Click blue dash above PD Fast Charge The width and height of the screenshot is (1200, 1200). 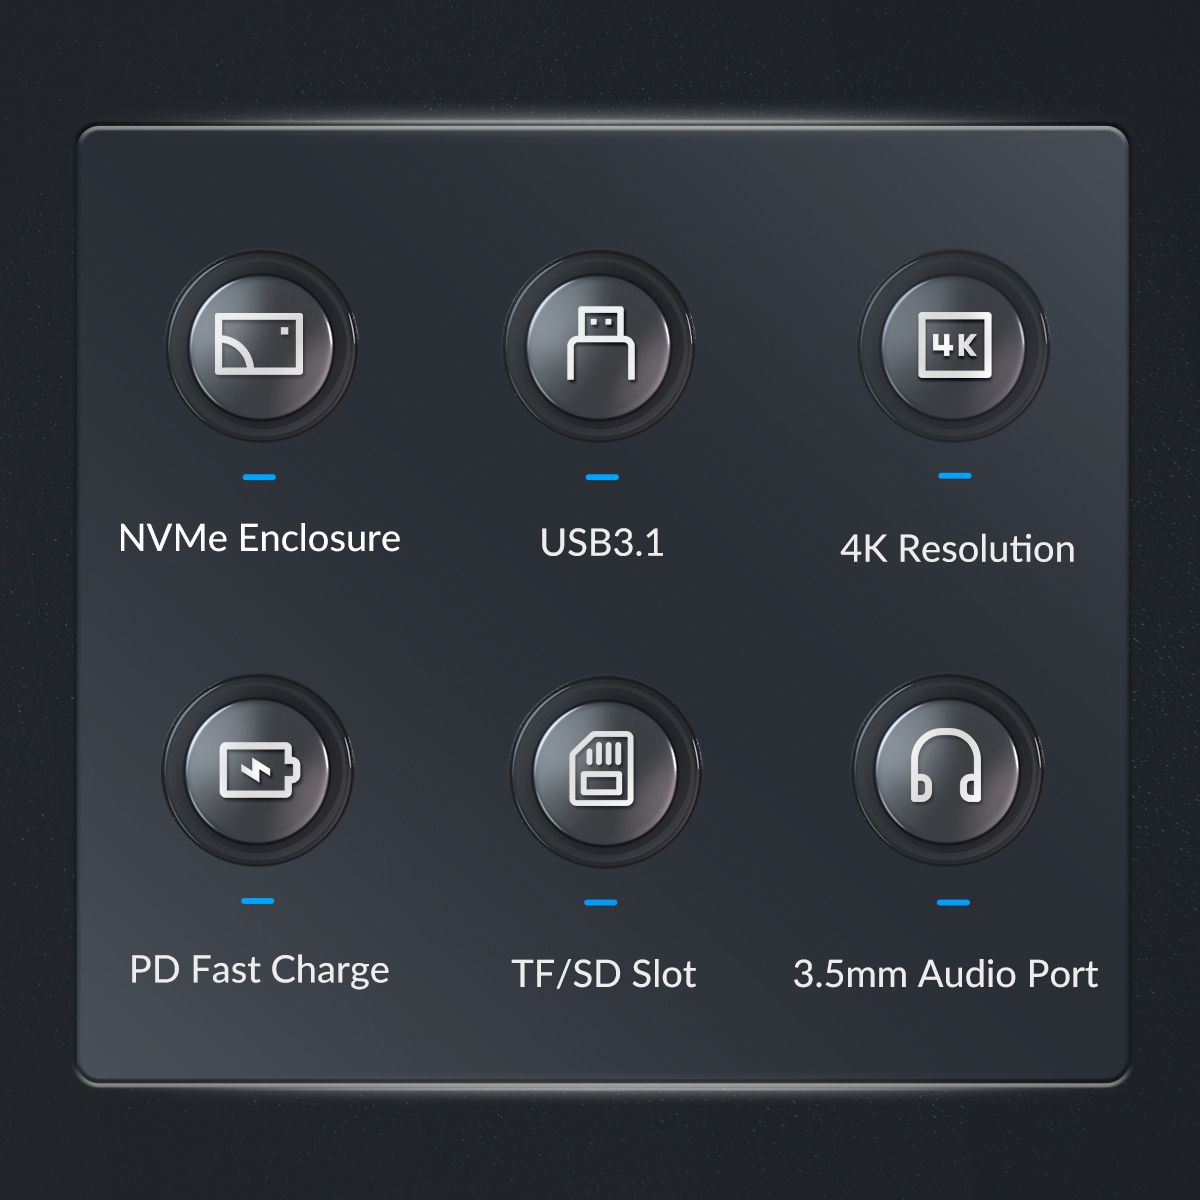[258, 901]
